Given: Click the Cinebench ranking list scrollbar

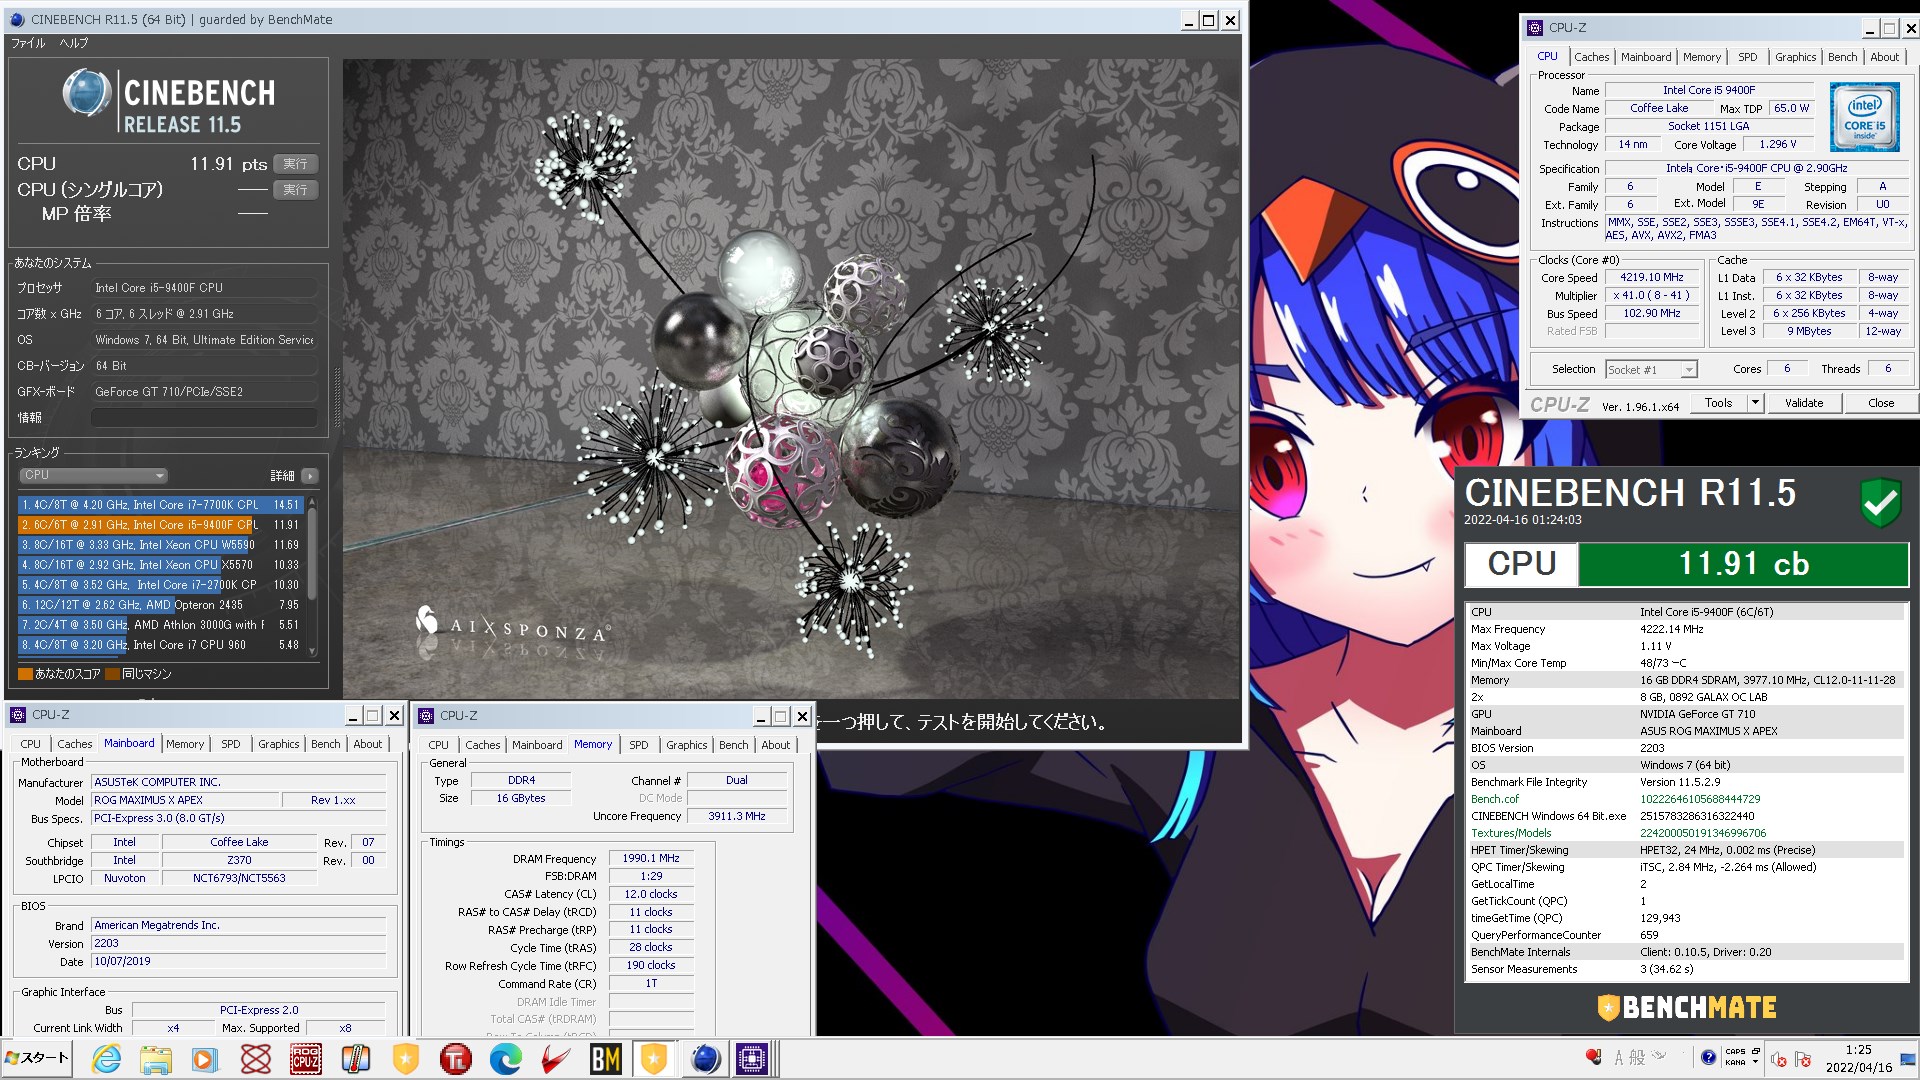Looking at the screenshot, I should pyautogui.click(x=312, y=576).
